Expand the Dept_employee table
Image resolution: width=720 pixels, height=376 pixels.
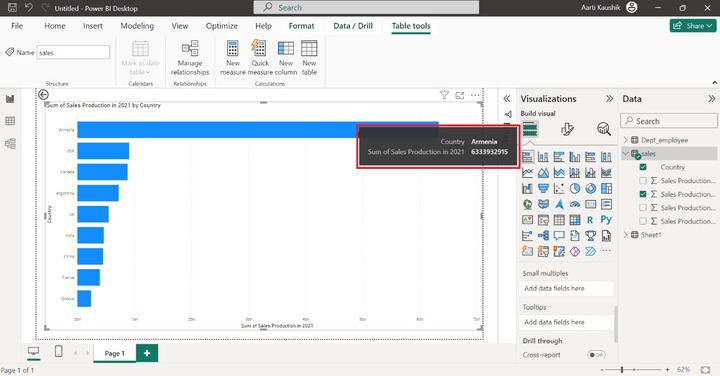point(625,140)
